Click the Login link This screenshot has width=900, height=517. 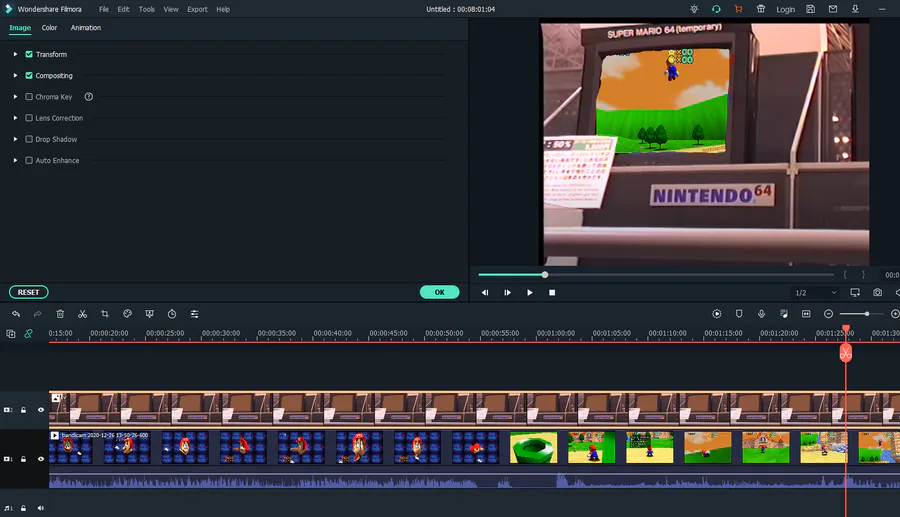click(x=786, y=9)
